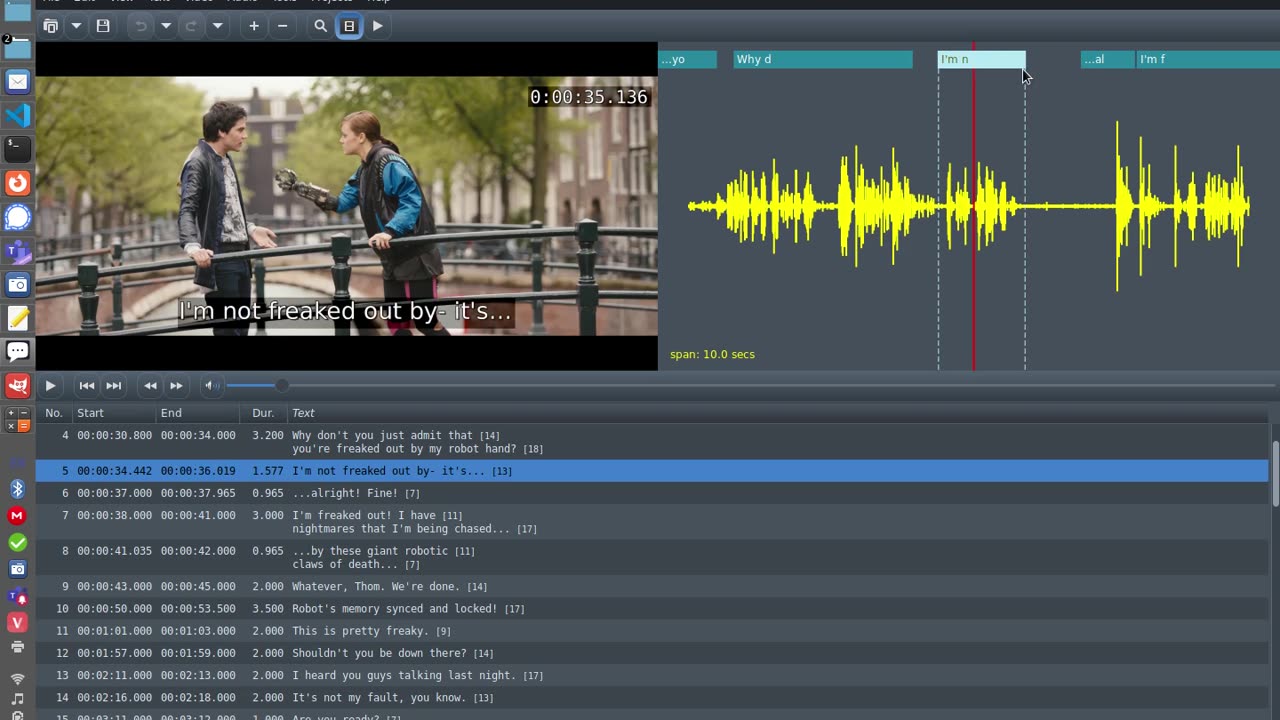
Task: Click the toolbar play triangle icon
Action: pyautogui.click(x=377, y=26)
